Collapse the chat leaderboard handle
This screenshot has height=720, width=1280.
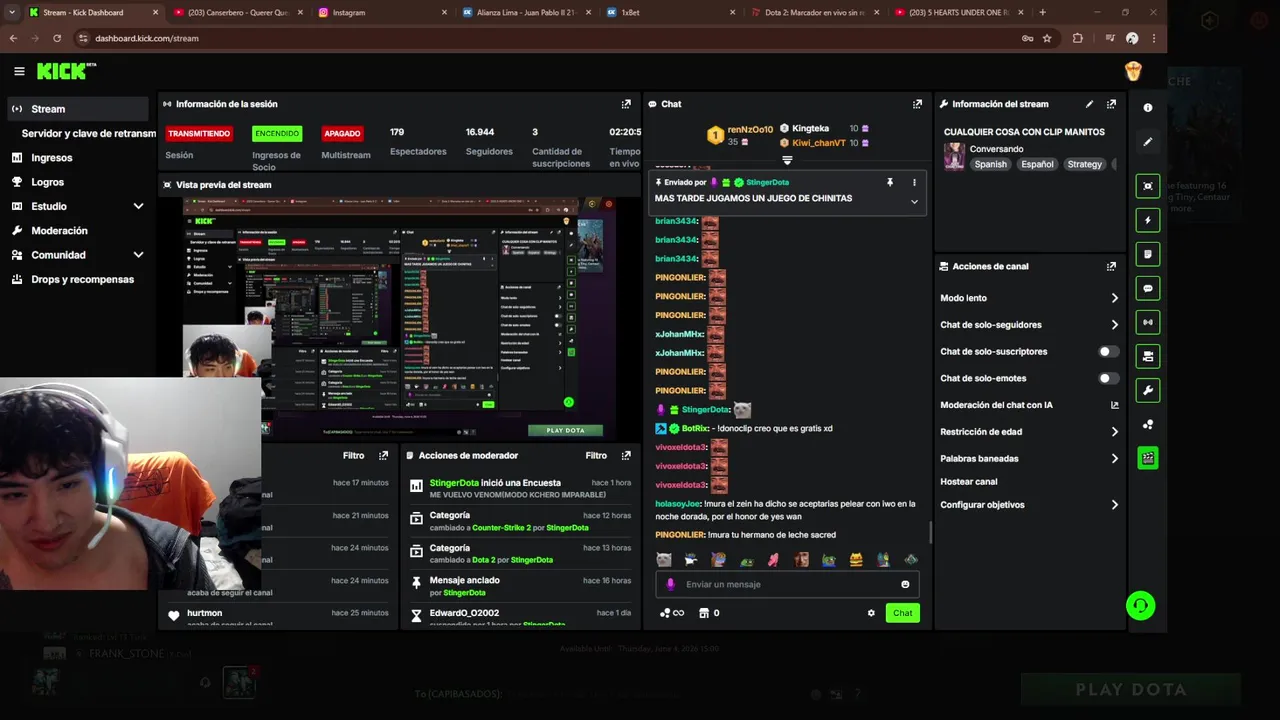[x=787, y=160]
